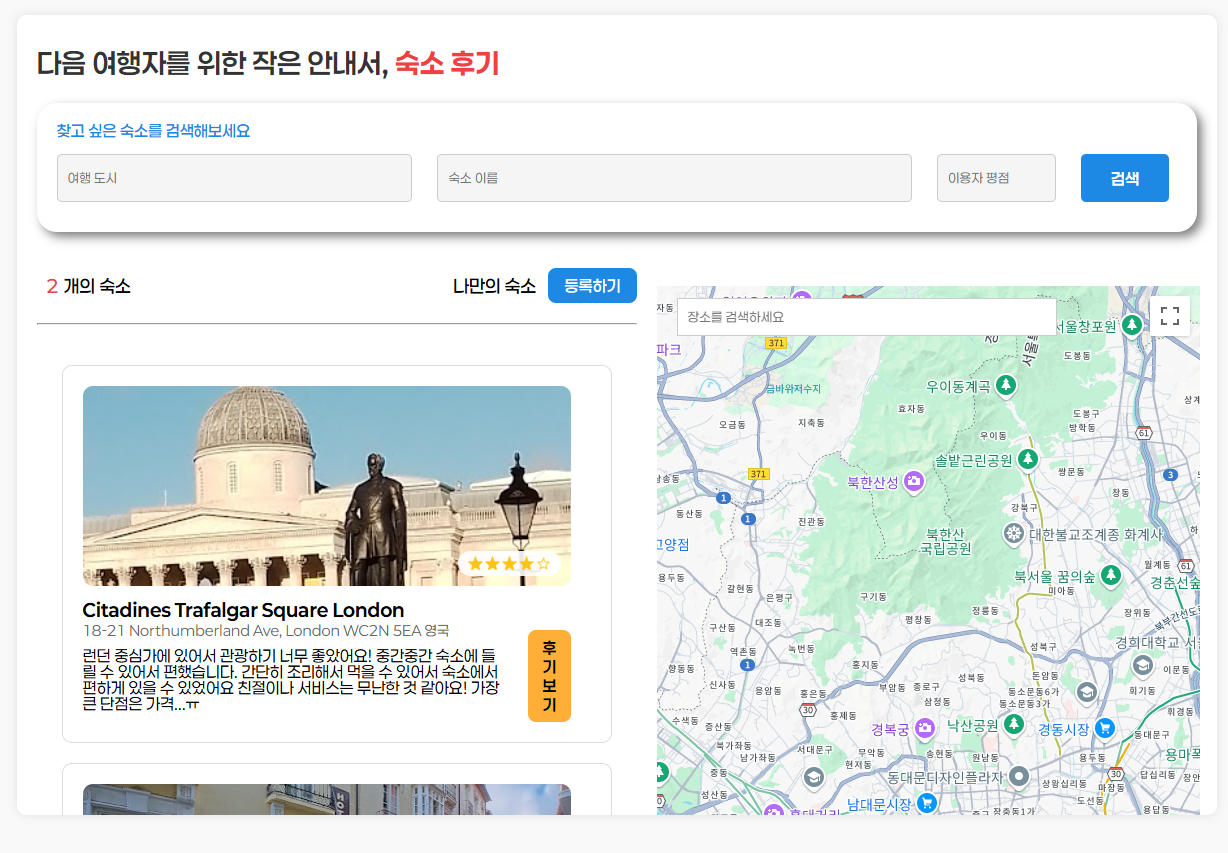Screen dimensions: 1228x853
Task: Open reviews with the 후기보기 button
Action: 549,676
